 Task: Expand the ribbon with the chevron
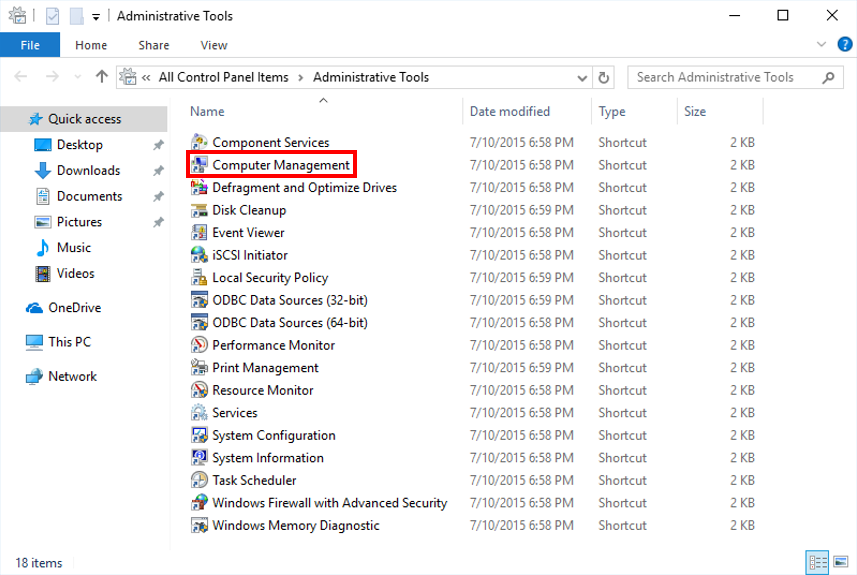821,44
